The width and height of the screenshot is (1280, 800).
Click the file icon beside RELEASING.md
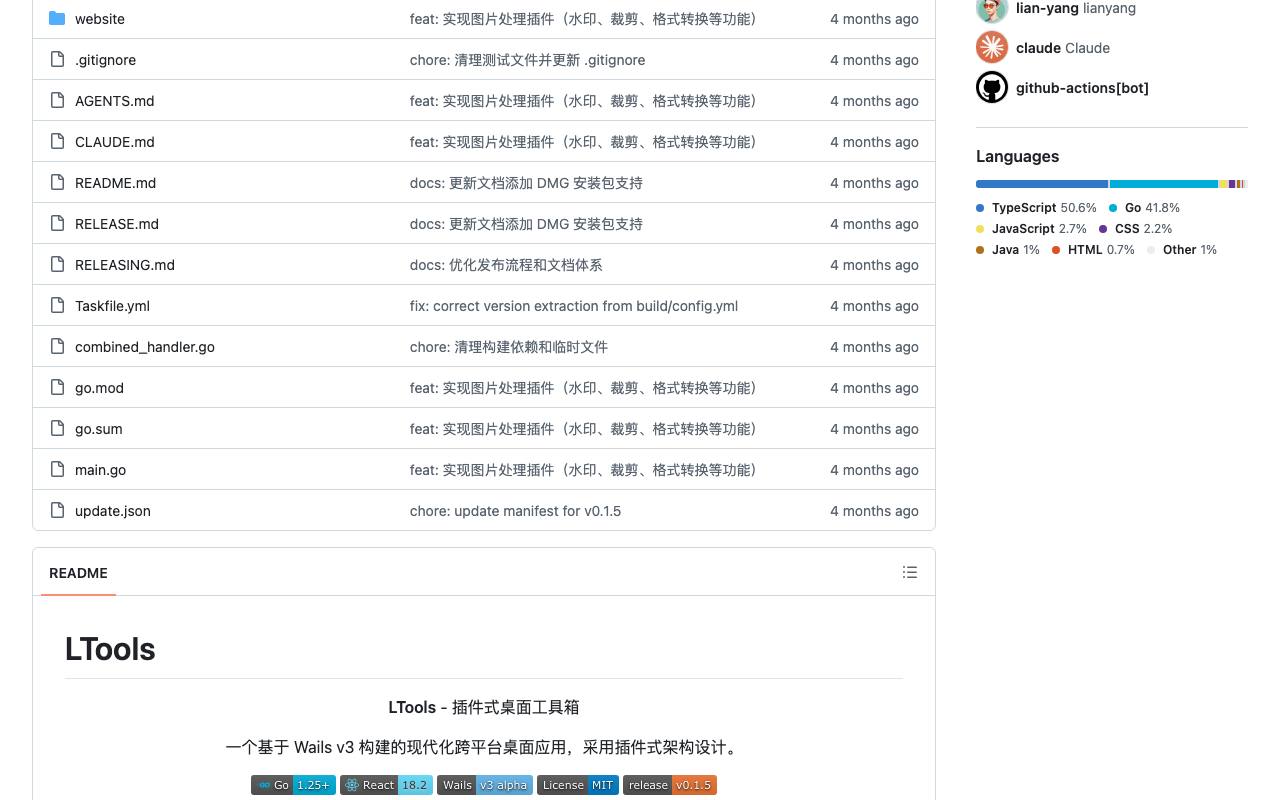[57, 265]
